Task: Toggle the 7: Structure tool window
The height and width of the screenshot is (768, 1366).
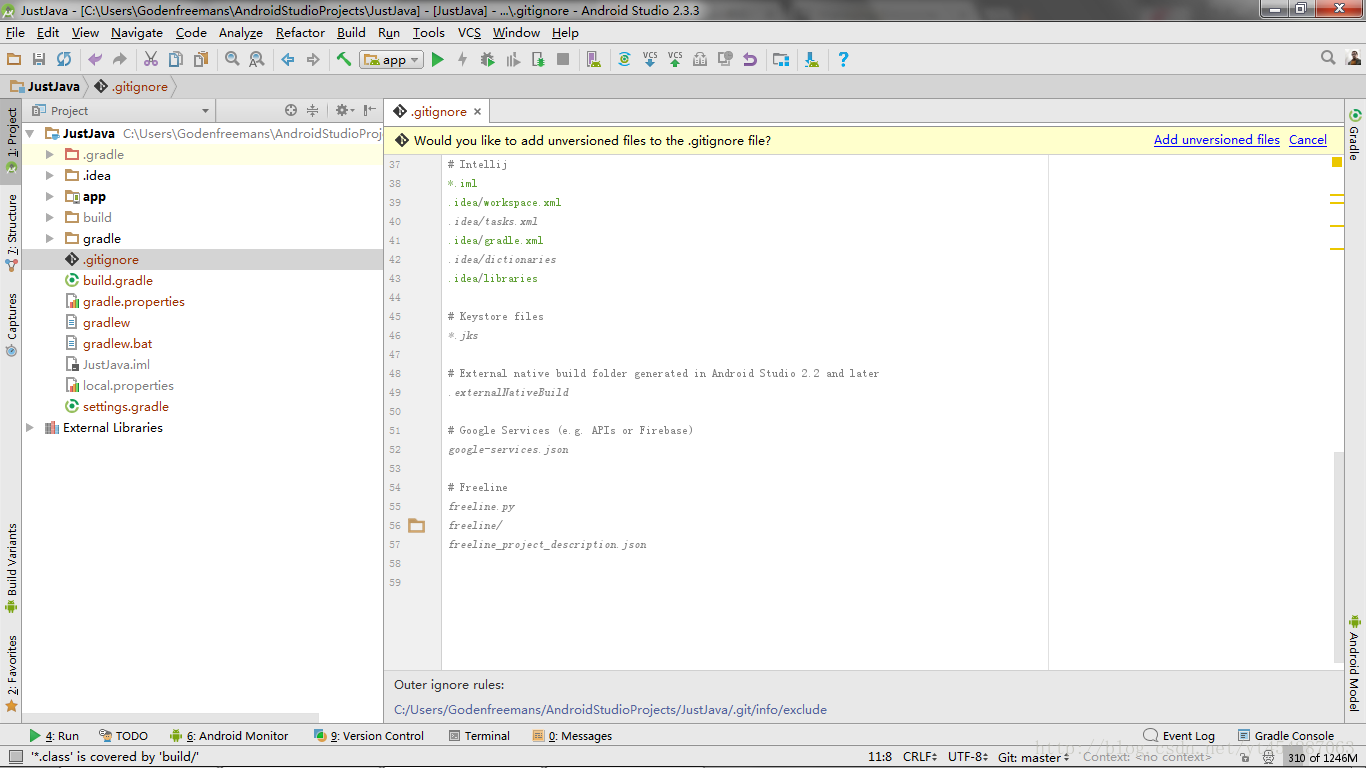Action: (x=12, y=231)
